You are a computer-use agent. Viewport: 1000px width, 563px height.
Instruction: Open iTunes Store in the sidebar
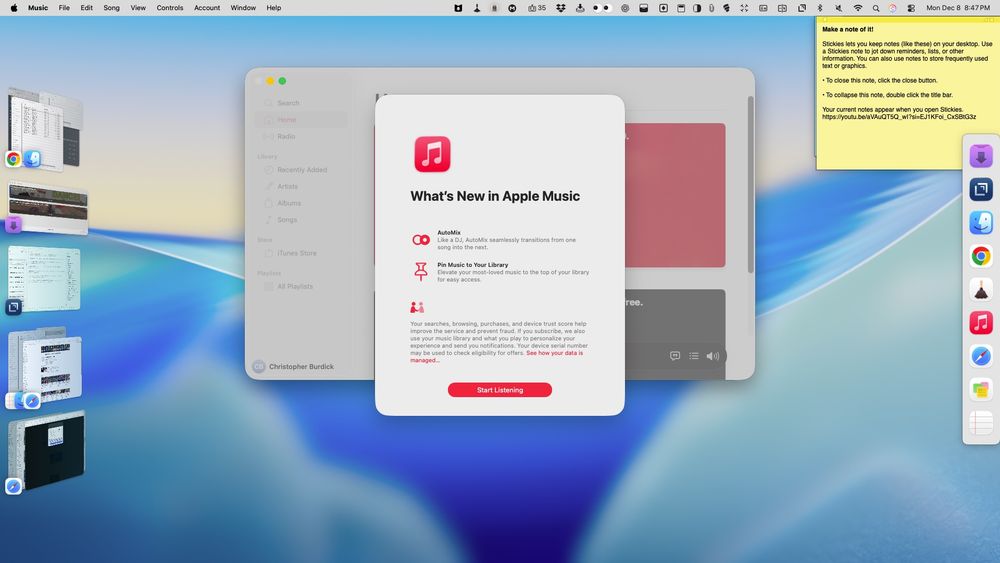coord(300,253)
